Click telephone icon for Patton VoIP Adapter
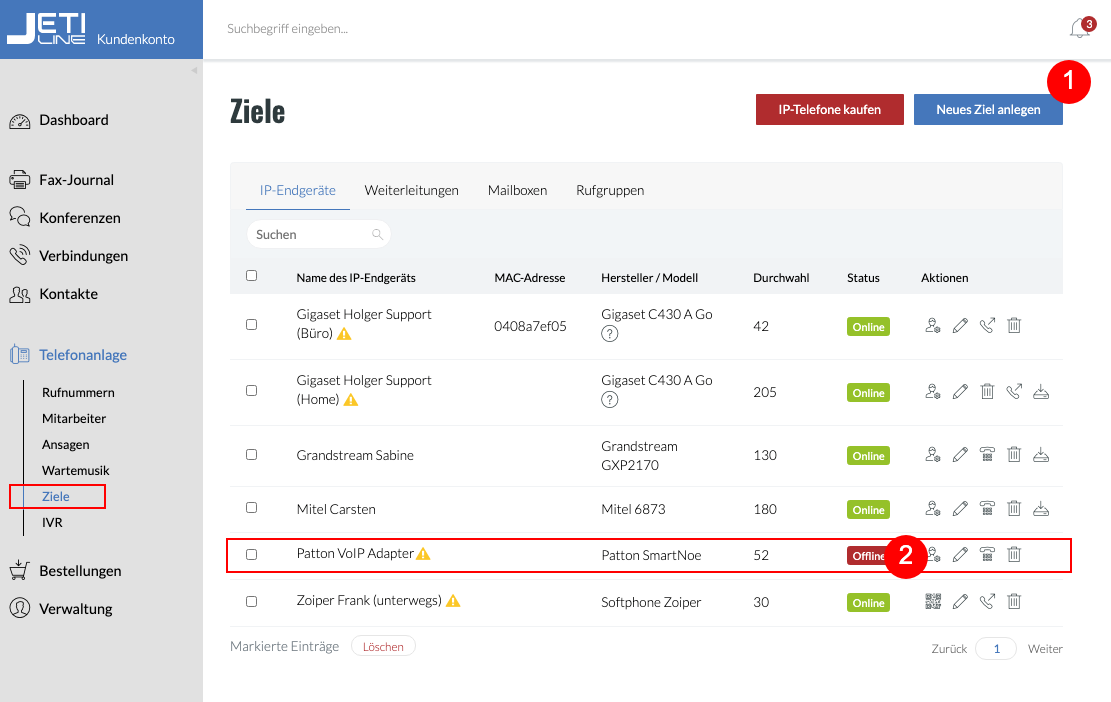This screenshot has width=1111, height=702. 987,554
